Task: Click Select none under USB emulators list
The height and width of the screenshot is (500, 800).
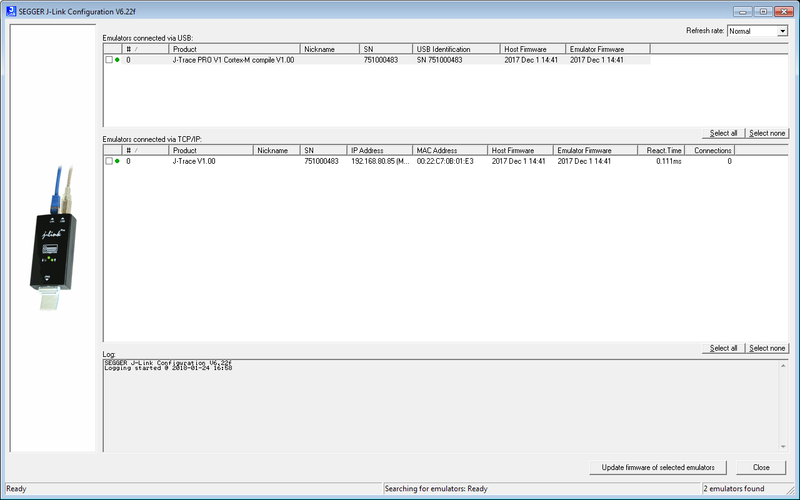Action: (767, 133)
